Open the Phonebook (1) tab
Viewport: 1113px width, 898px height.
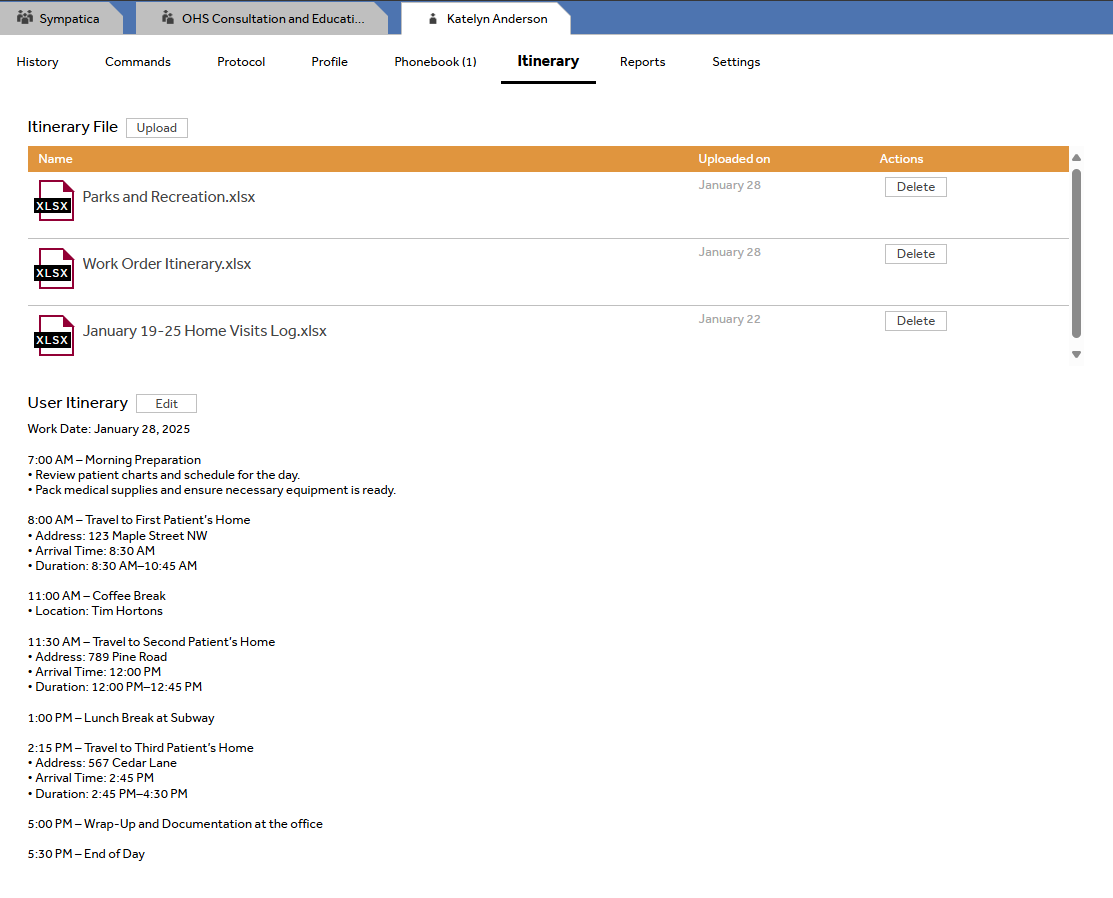(x=435, y=62)
